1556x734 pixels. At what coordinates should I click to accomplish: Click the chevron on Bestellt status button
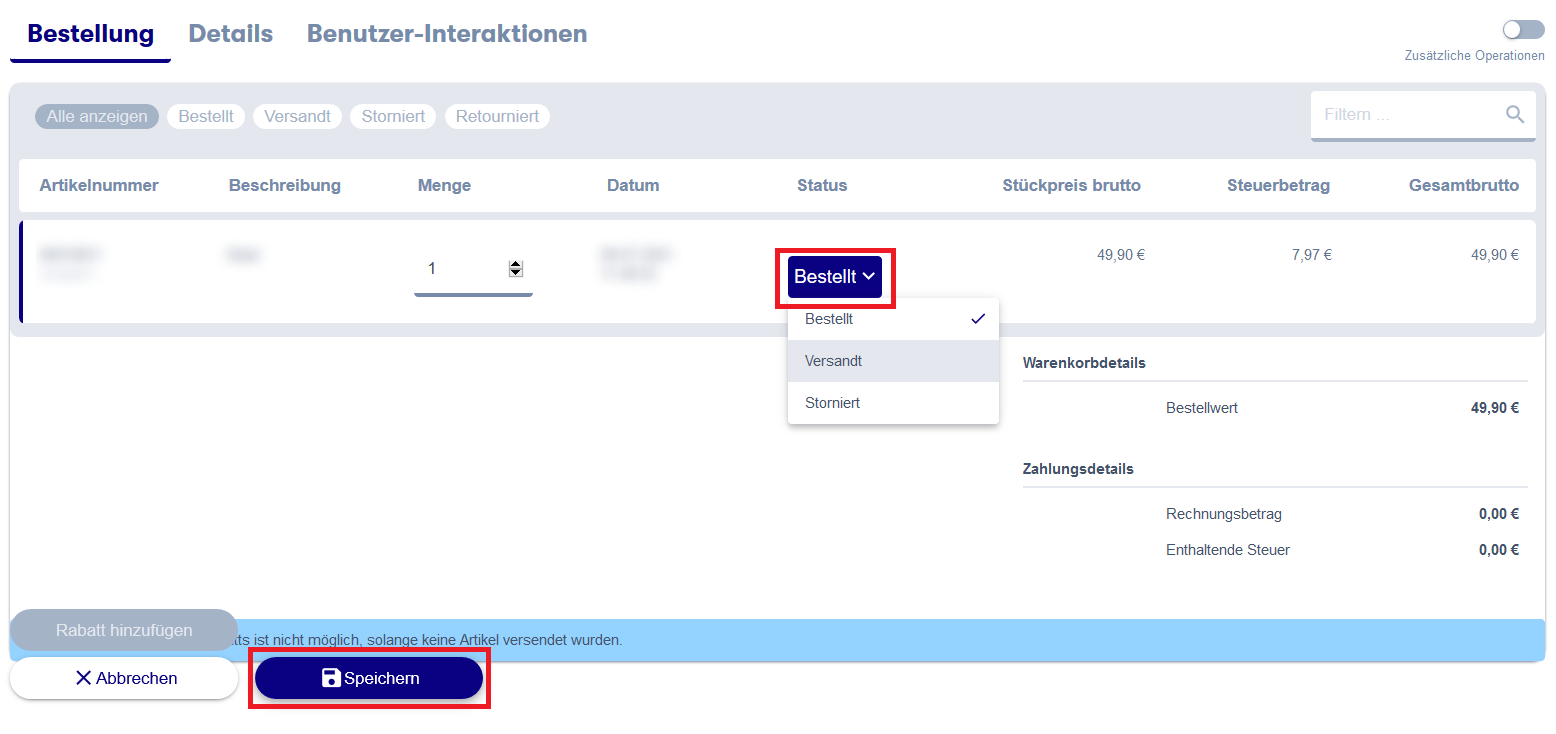[x=869, y=277]
